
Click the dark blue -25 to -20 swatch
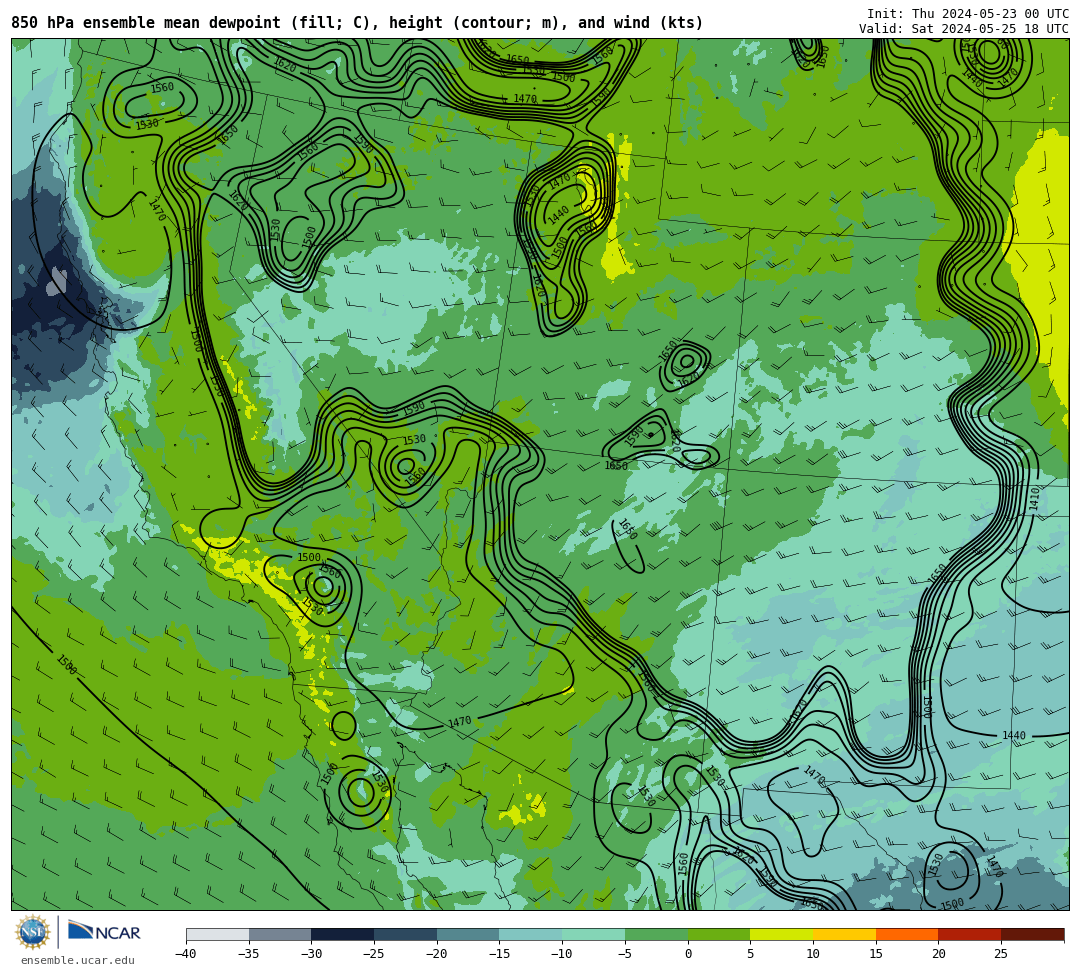406,934
